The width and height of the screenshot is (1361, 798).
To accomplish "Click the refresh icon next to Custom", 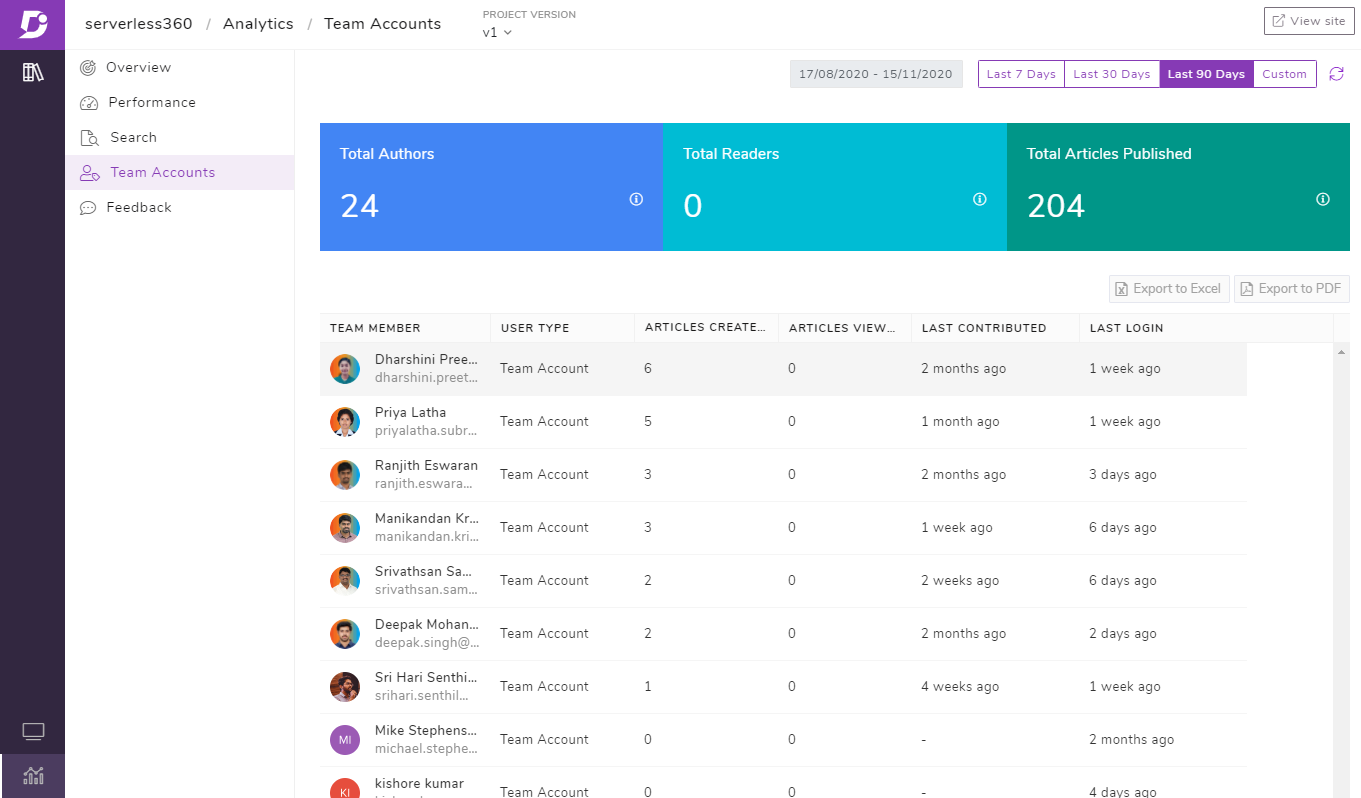I will click(x=1336, y=74).
